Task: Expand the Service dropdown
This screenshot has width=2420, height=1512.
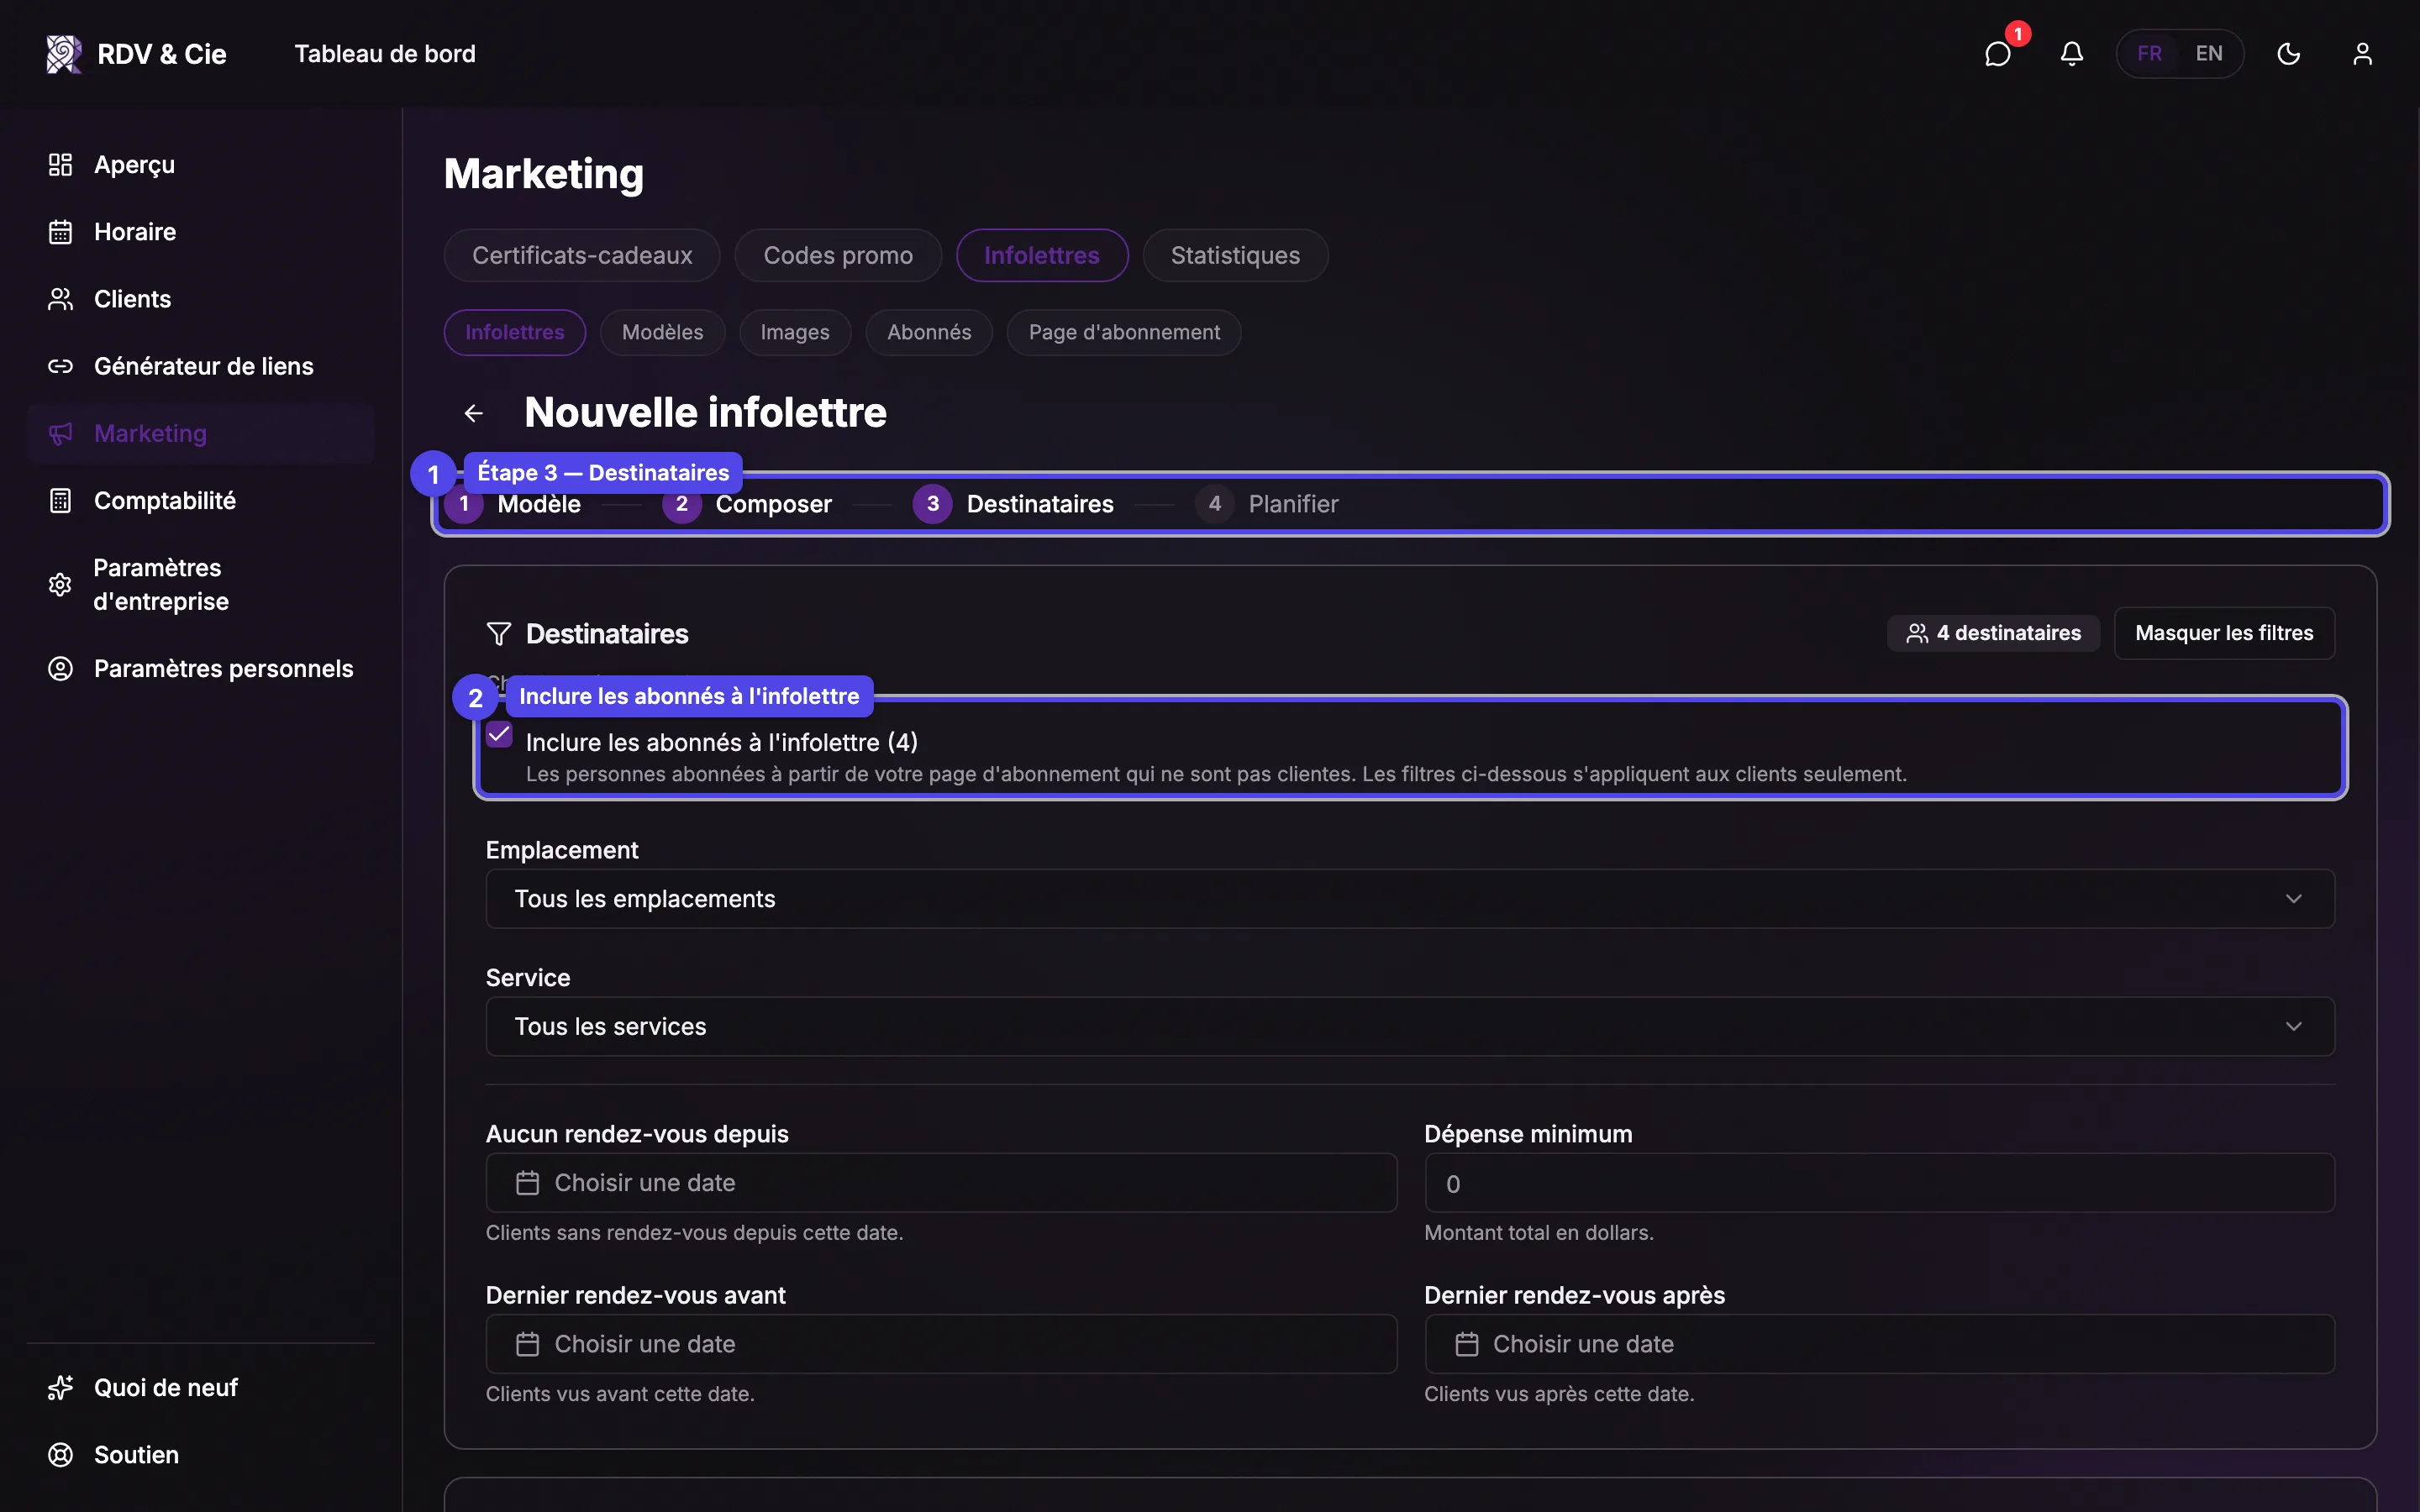Action: (1410, 1026)
